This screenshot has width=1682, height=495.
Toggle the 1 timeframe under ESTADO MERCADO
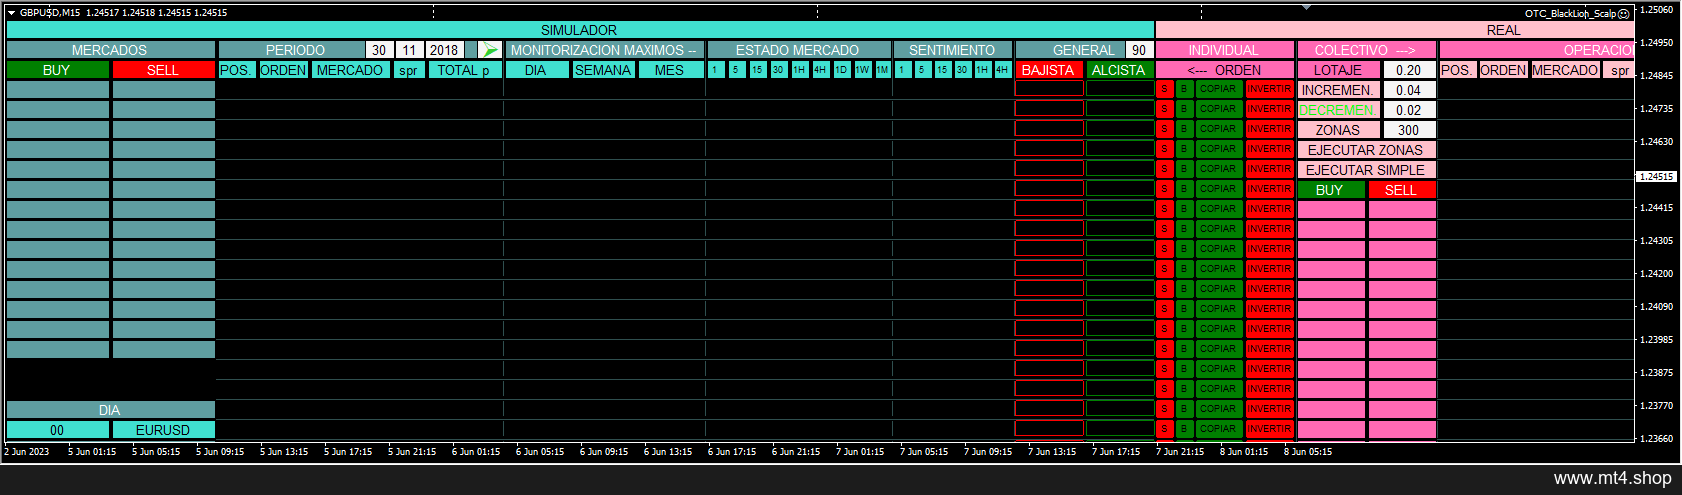tap(715, 70)
